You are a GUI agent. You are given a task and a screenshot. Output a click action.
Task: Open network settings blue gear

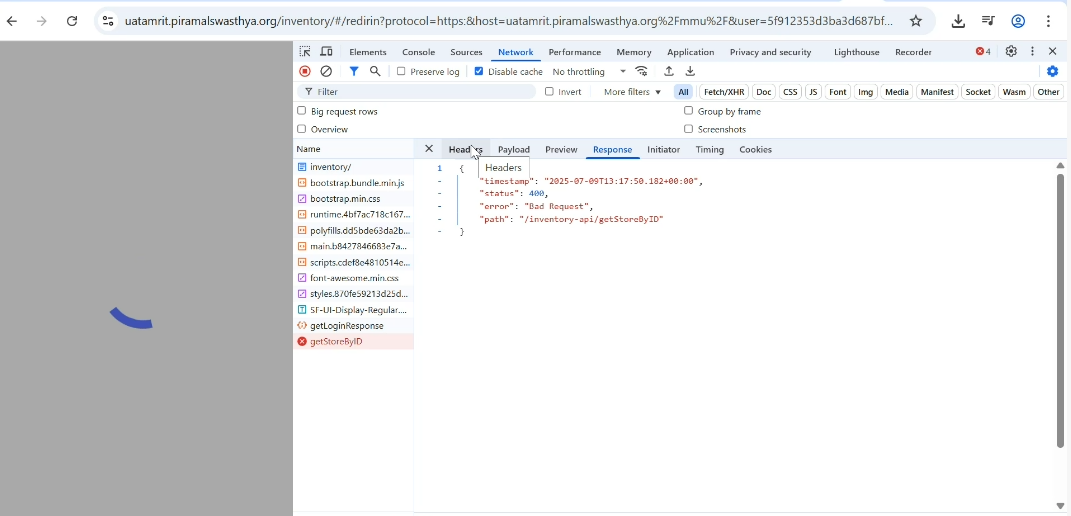click(x=1053, y=71)
